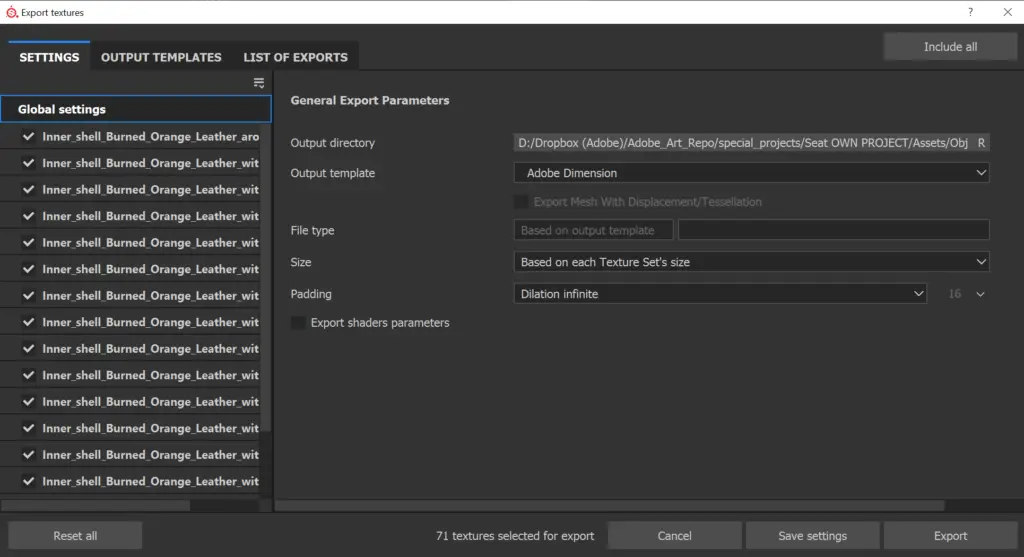Click the parameters panel horizontal scrollbar
The height and width of the screenshot is (557, 1024).
point(609,505)
